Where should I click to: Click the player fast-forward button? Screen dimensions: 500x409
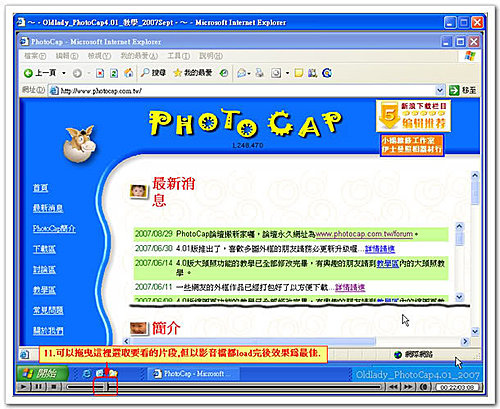point(408,387)
